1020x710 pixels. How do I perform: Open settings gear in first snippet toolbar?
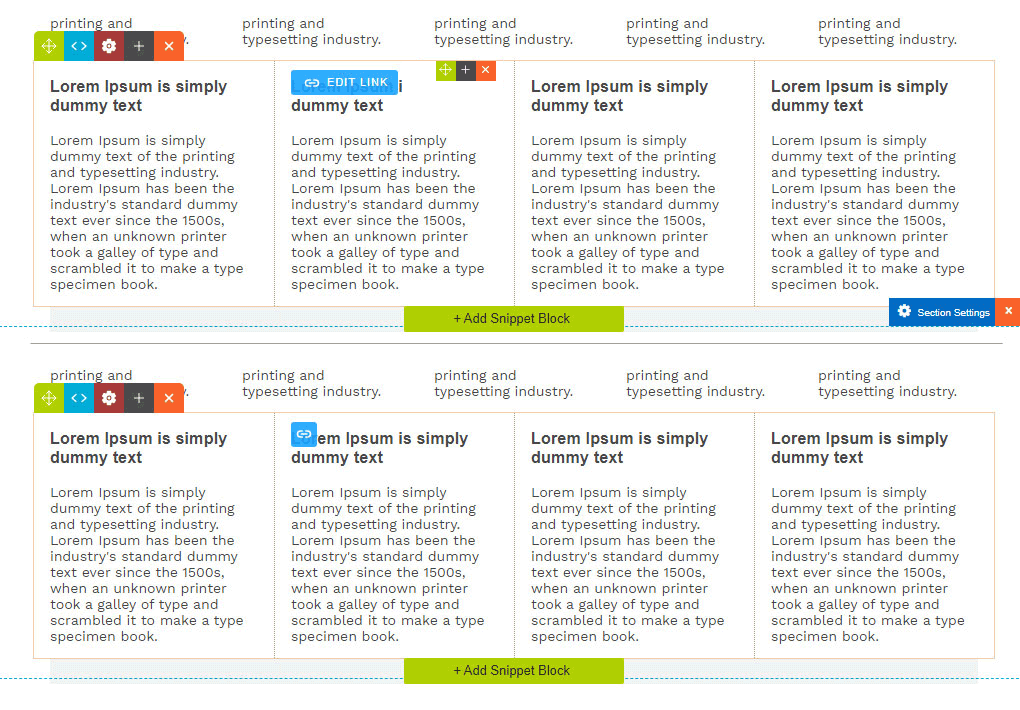(x=109, y=46)
